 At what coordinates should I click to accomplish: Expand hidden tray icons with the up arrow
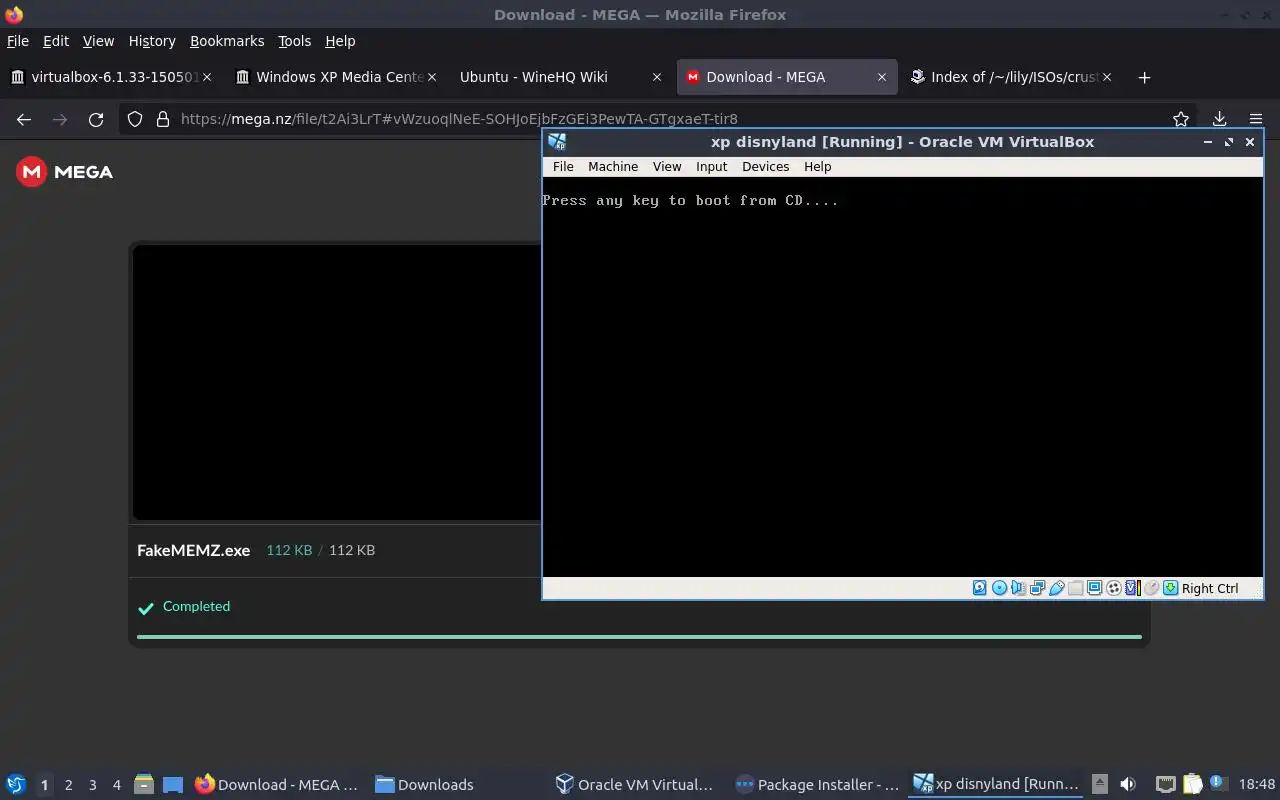(x=1100, y=784)
